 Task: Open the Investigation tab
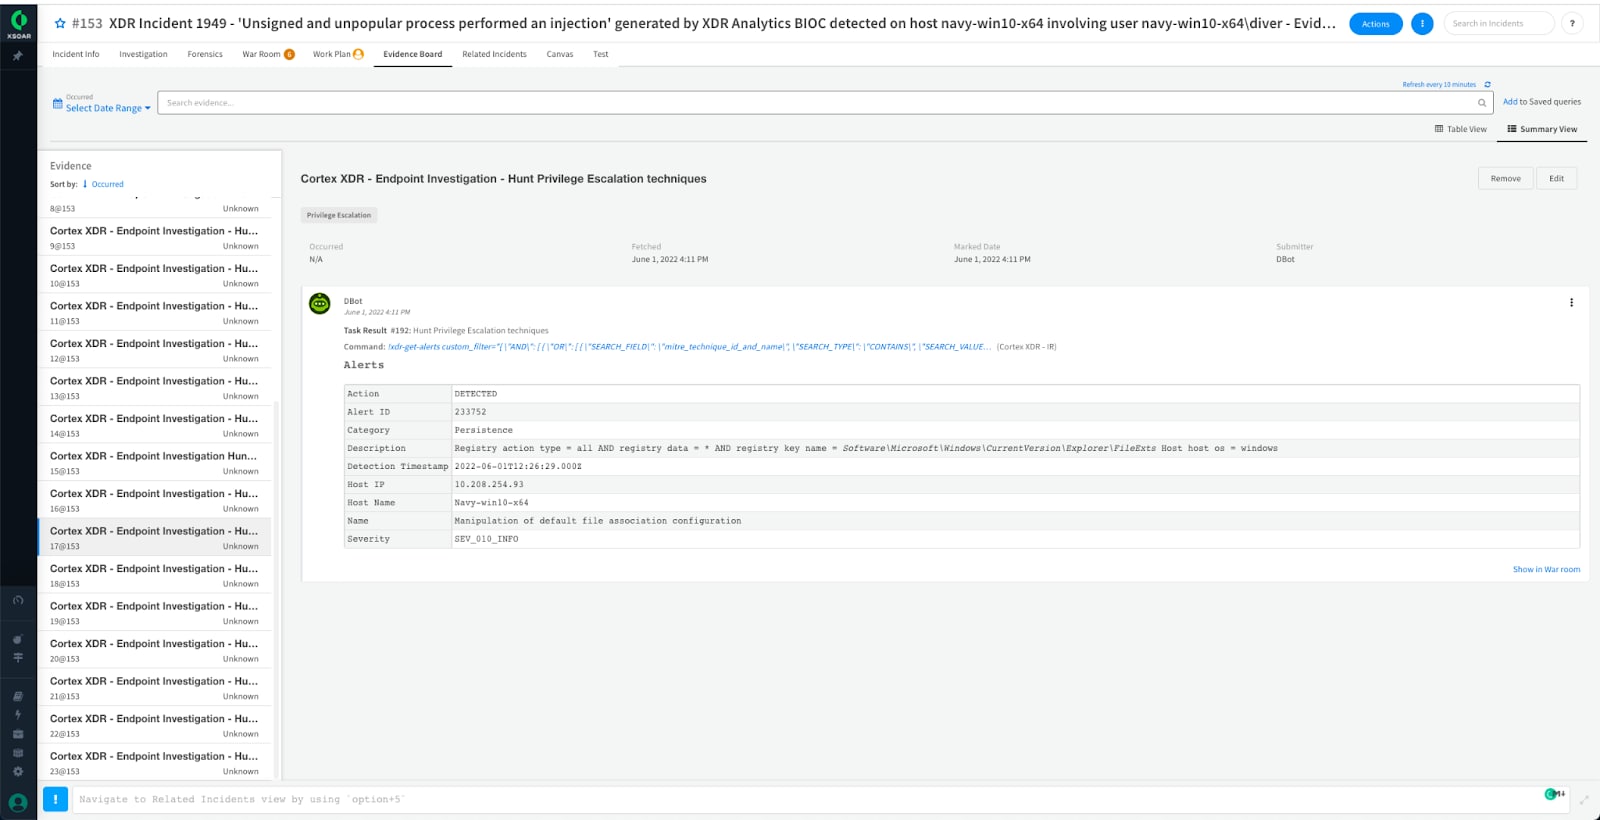[143, 54]
